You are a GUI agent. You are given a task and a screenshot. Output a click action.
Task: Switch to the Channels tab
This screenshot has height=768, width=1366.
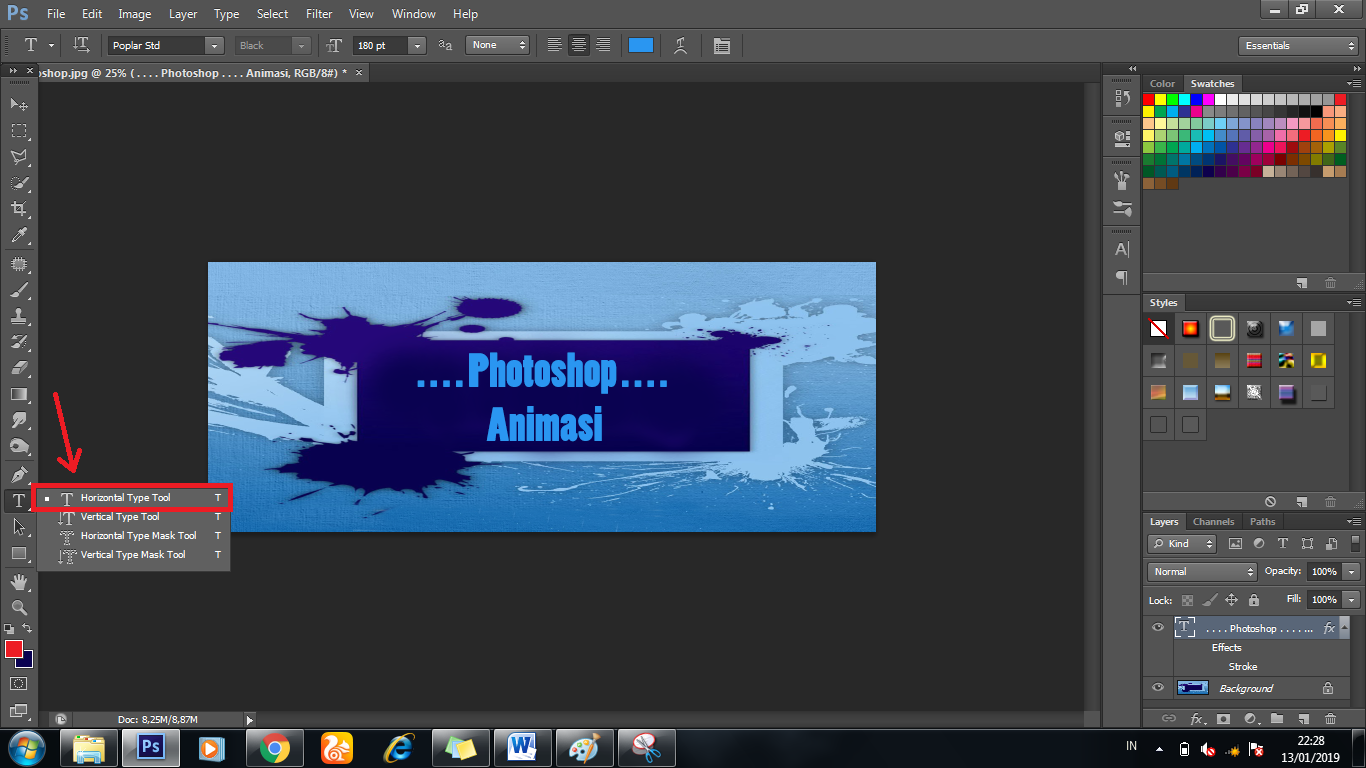tap(1213, 521)
